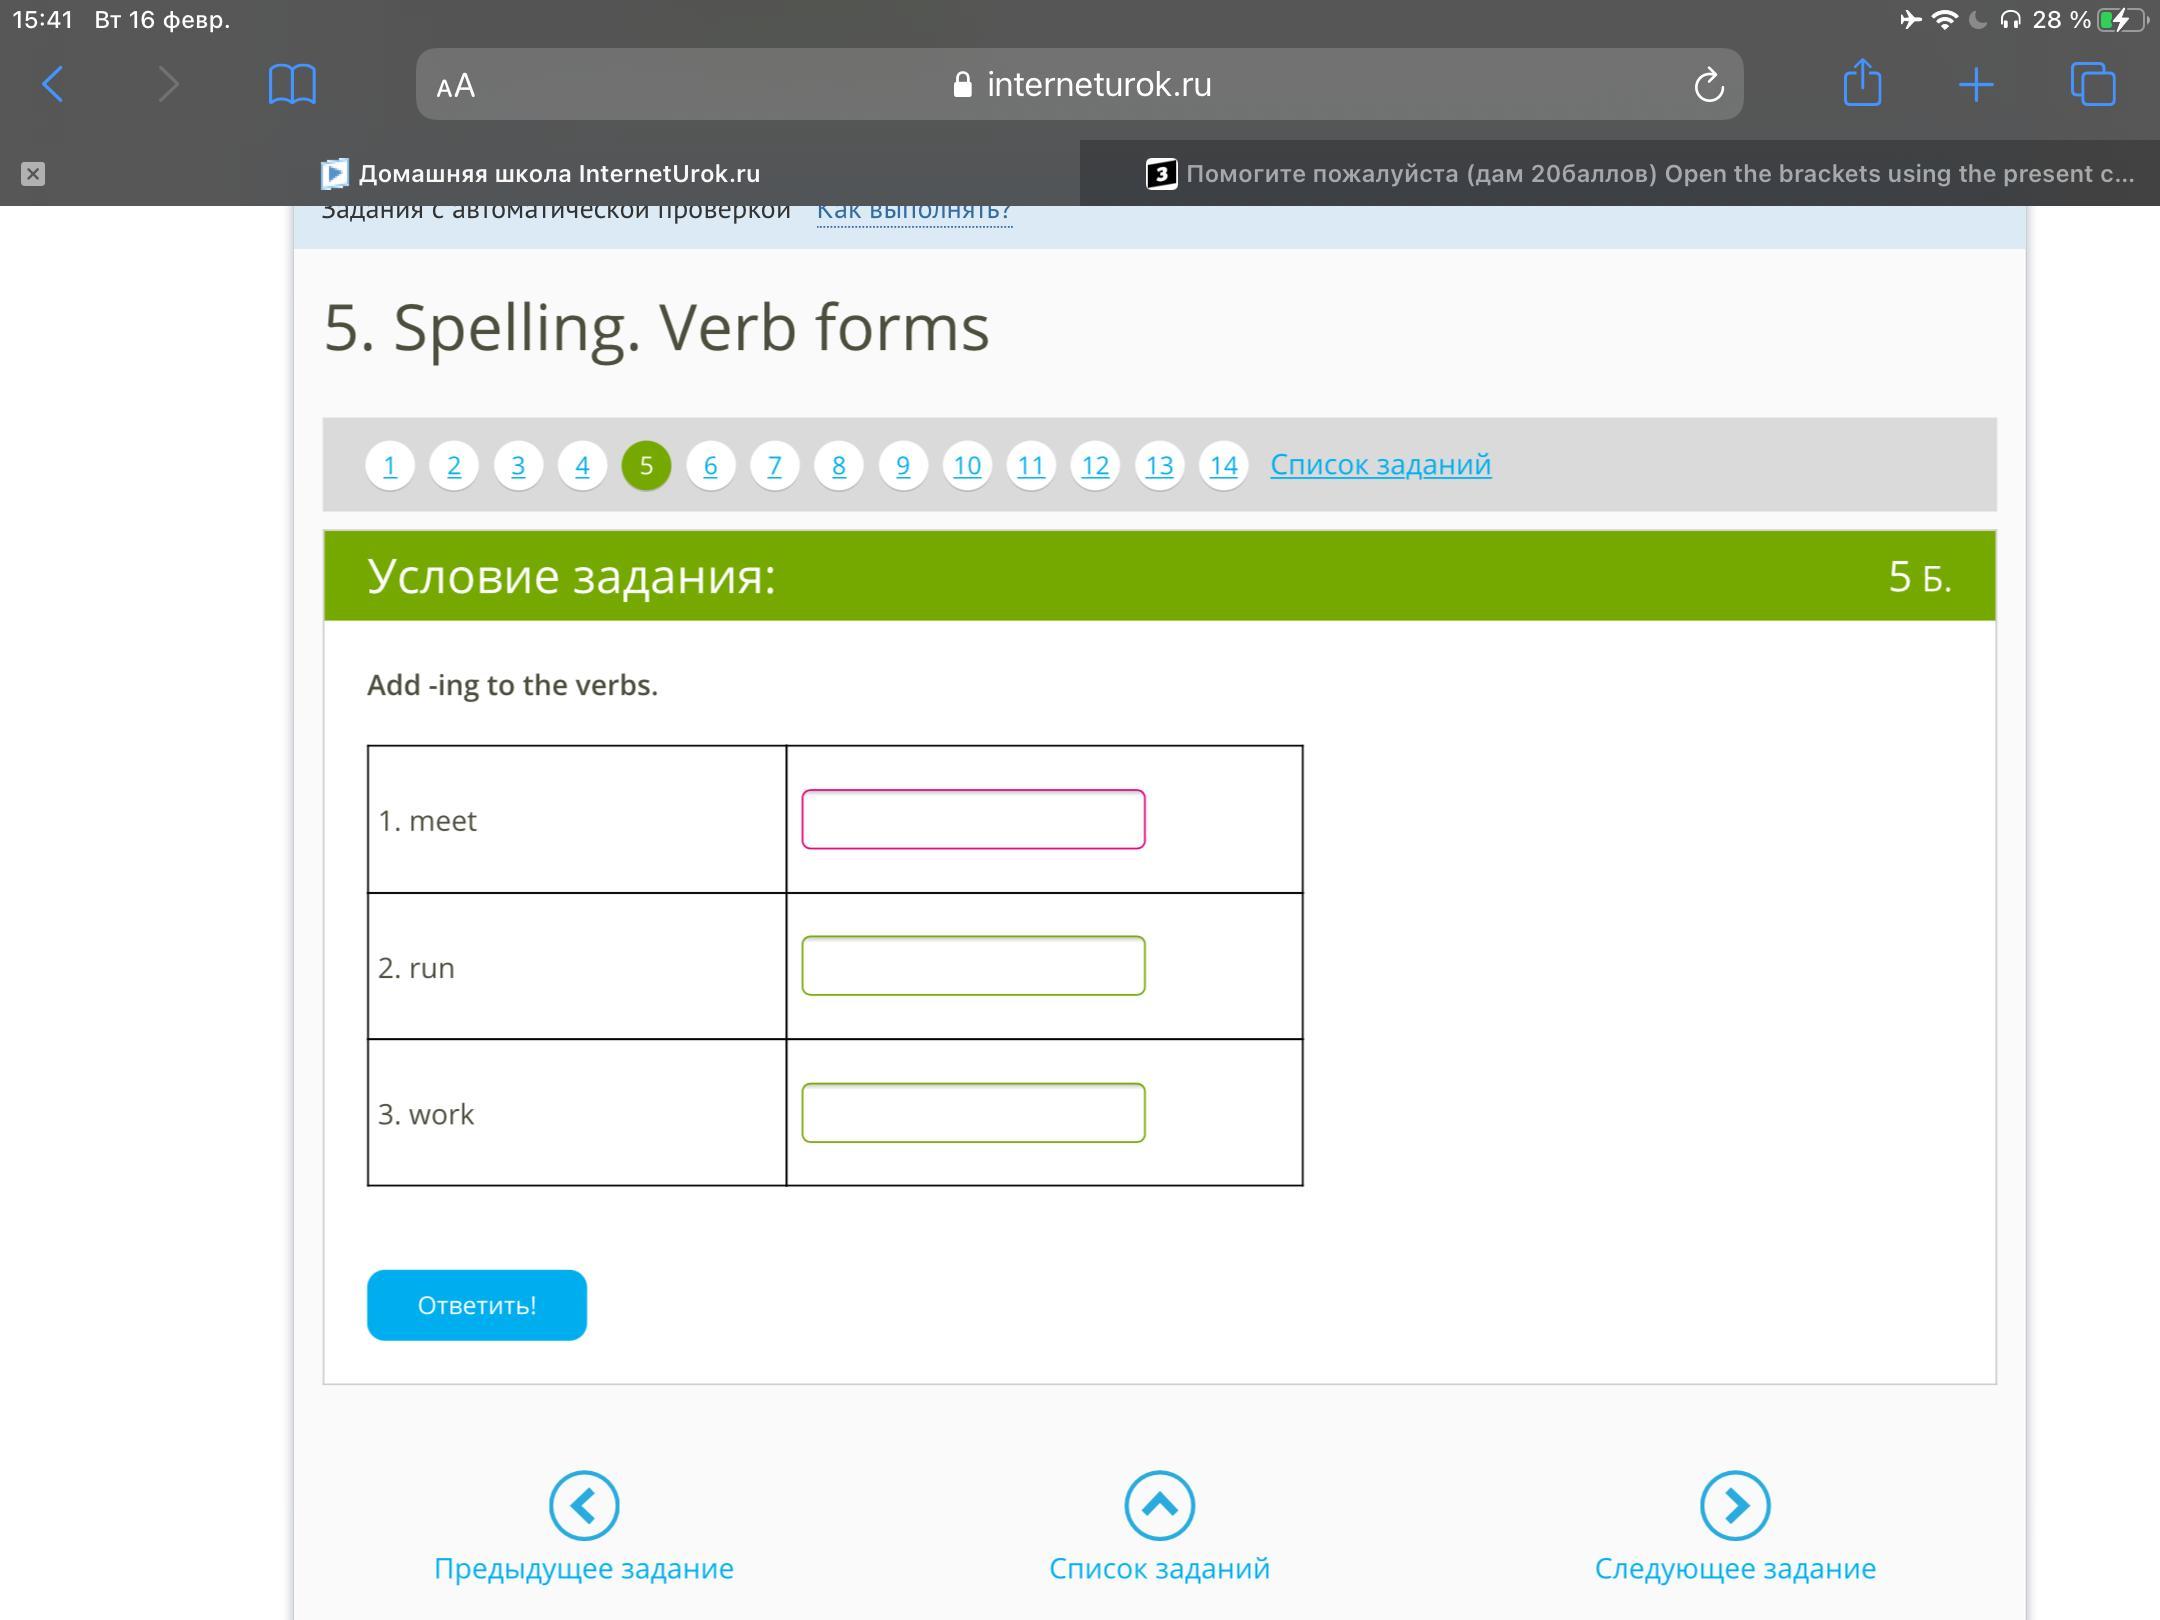Focus the input field for meet
Viewport: 2160px width, 1620px height.
(973, 819)
